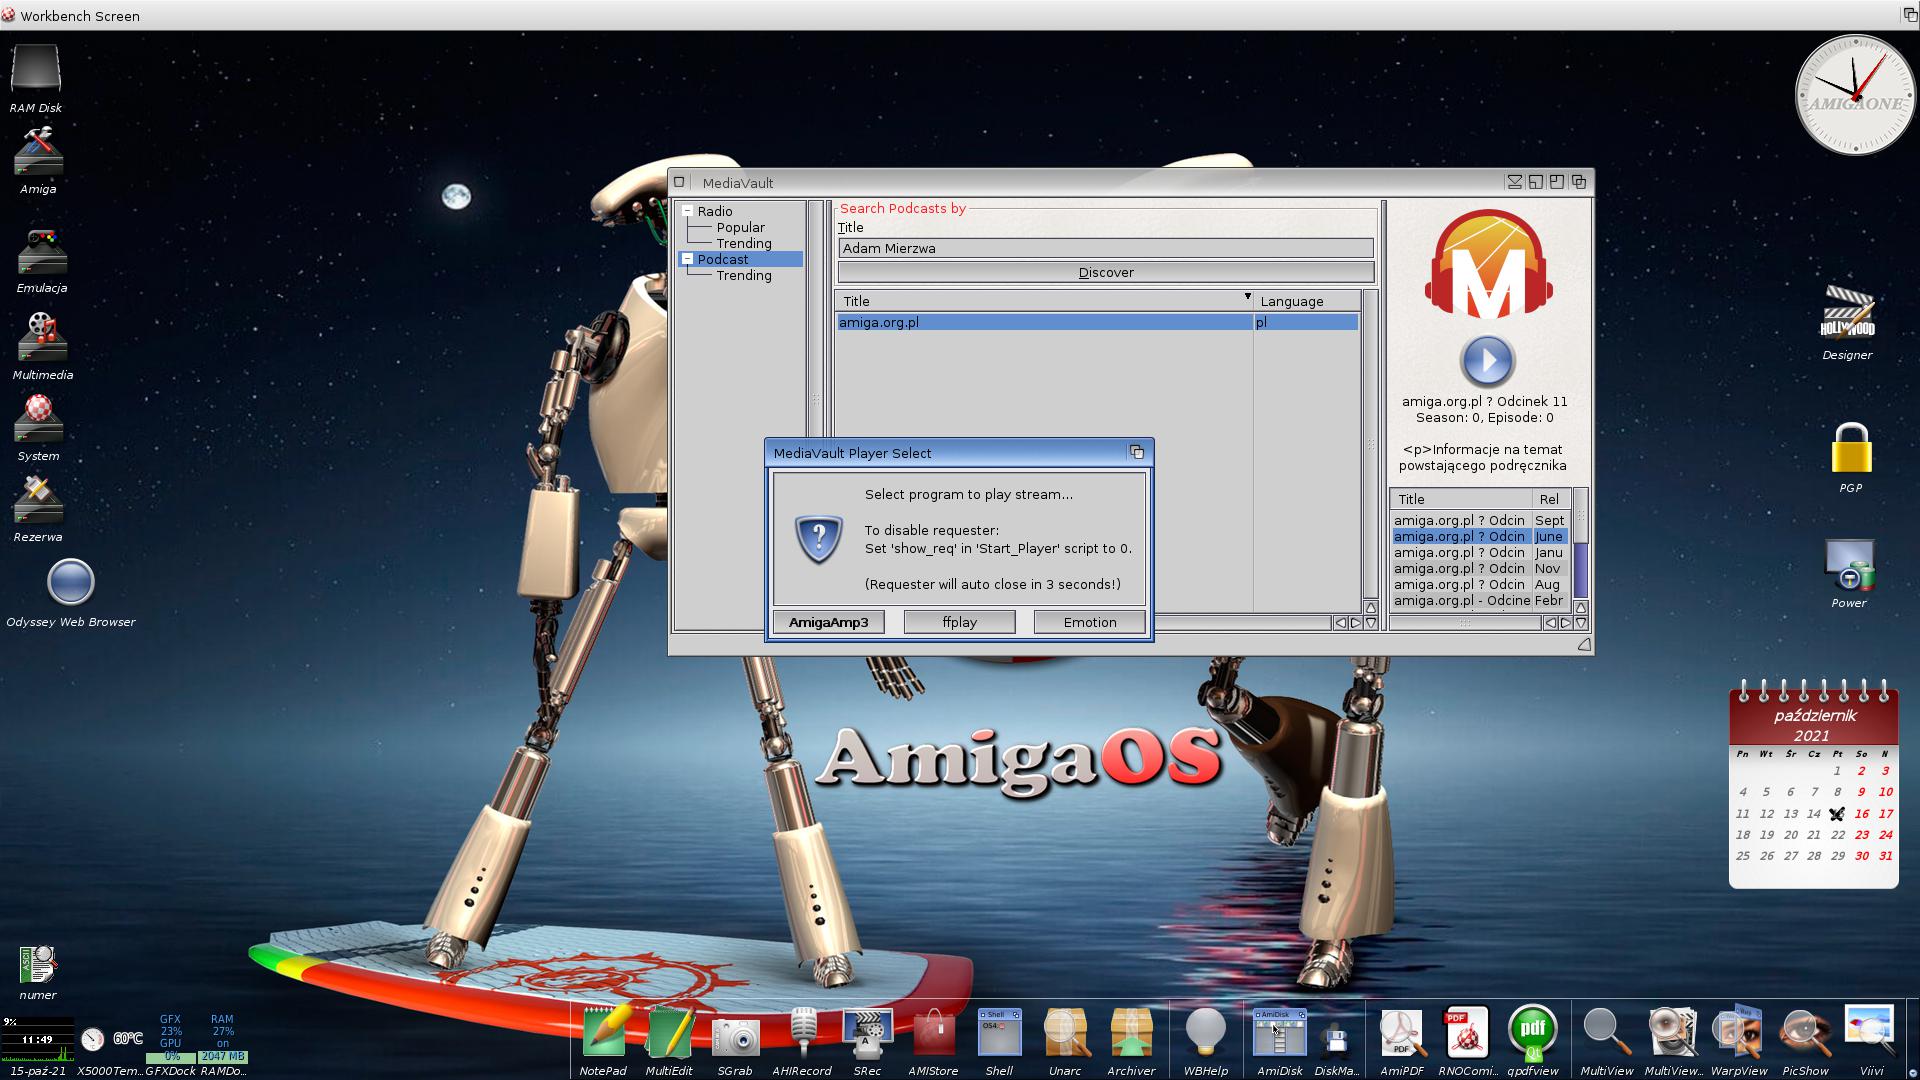Viewport: 1920px width, 1080px height.
Task: Select the episode released Janu
Action: coord(1479,552)
